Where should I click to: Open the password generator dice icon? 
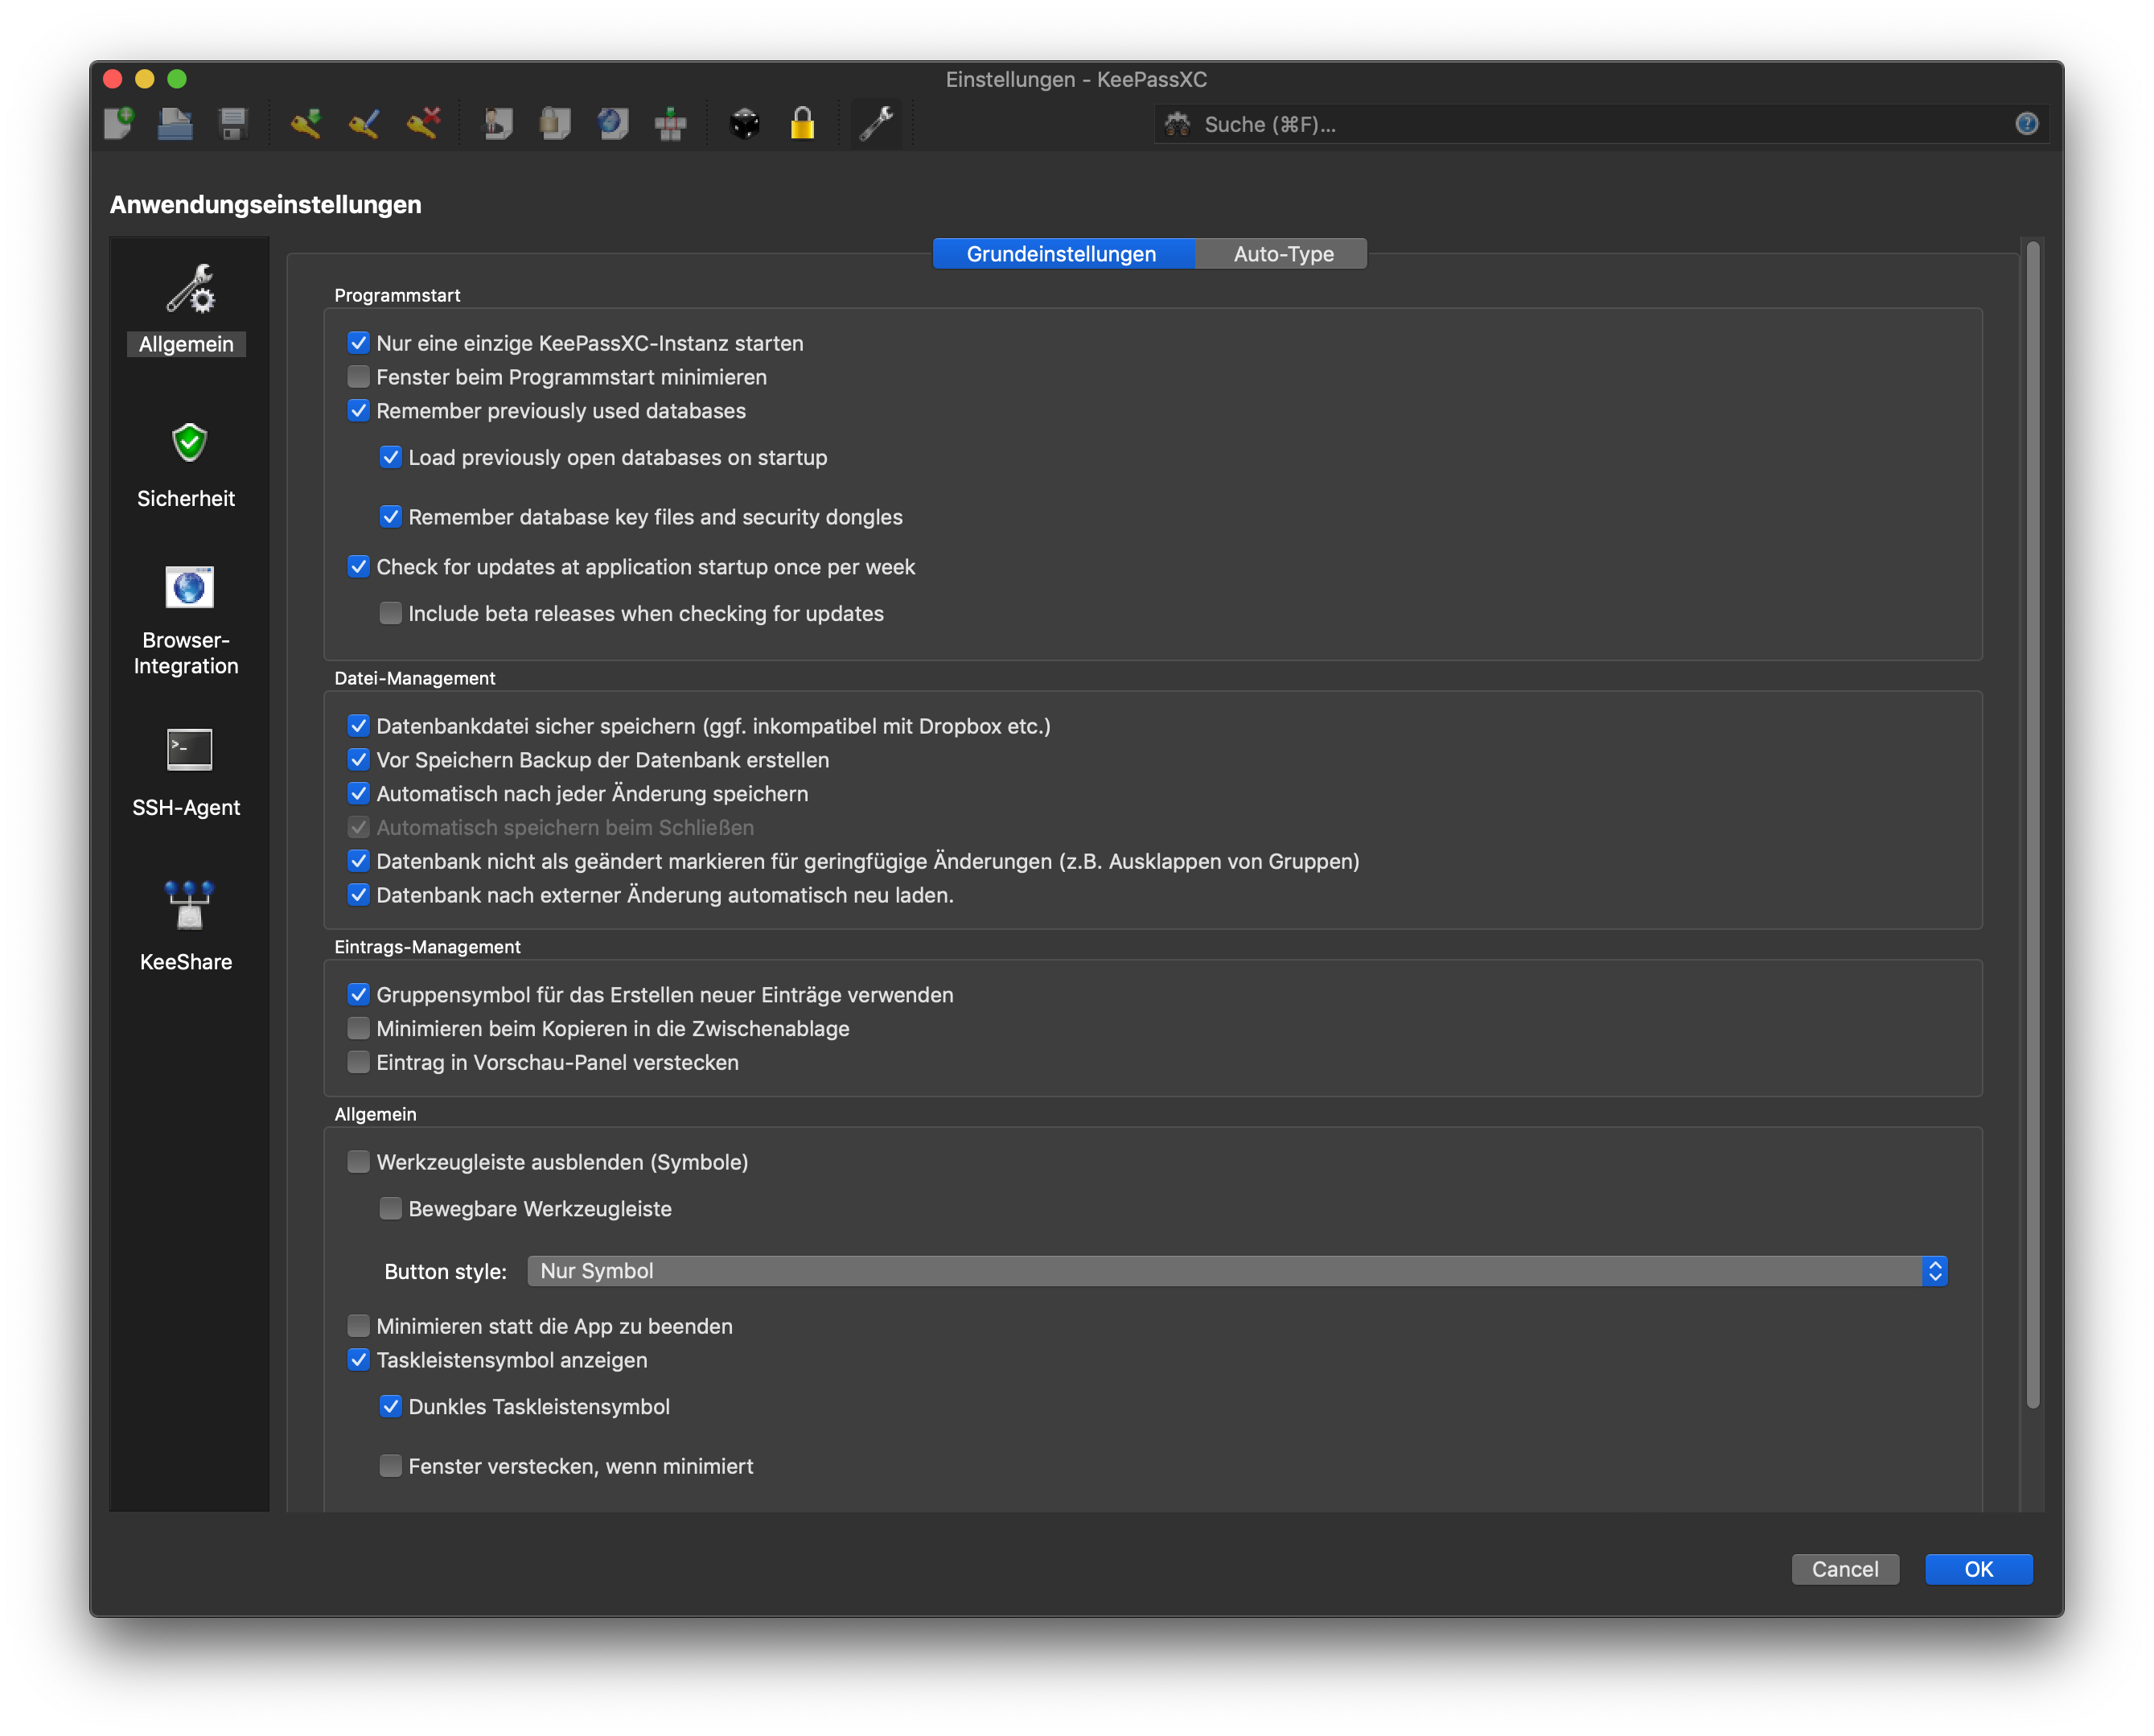[x=744, y=123]
